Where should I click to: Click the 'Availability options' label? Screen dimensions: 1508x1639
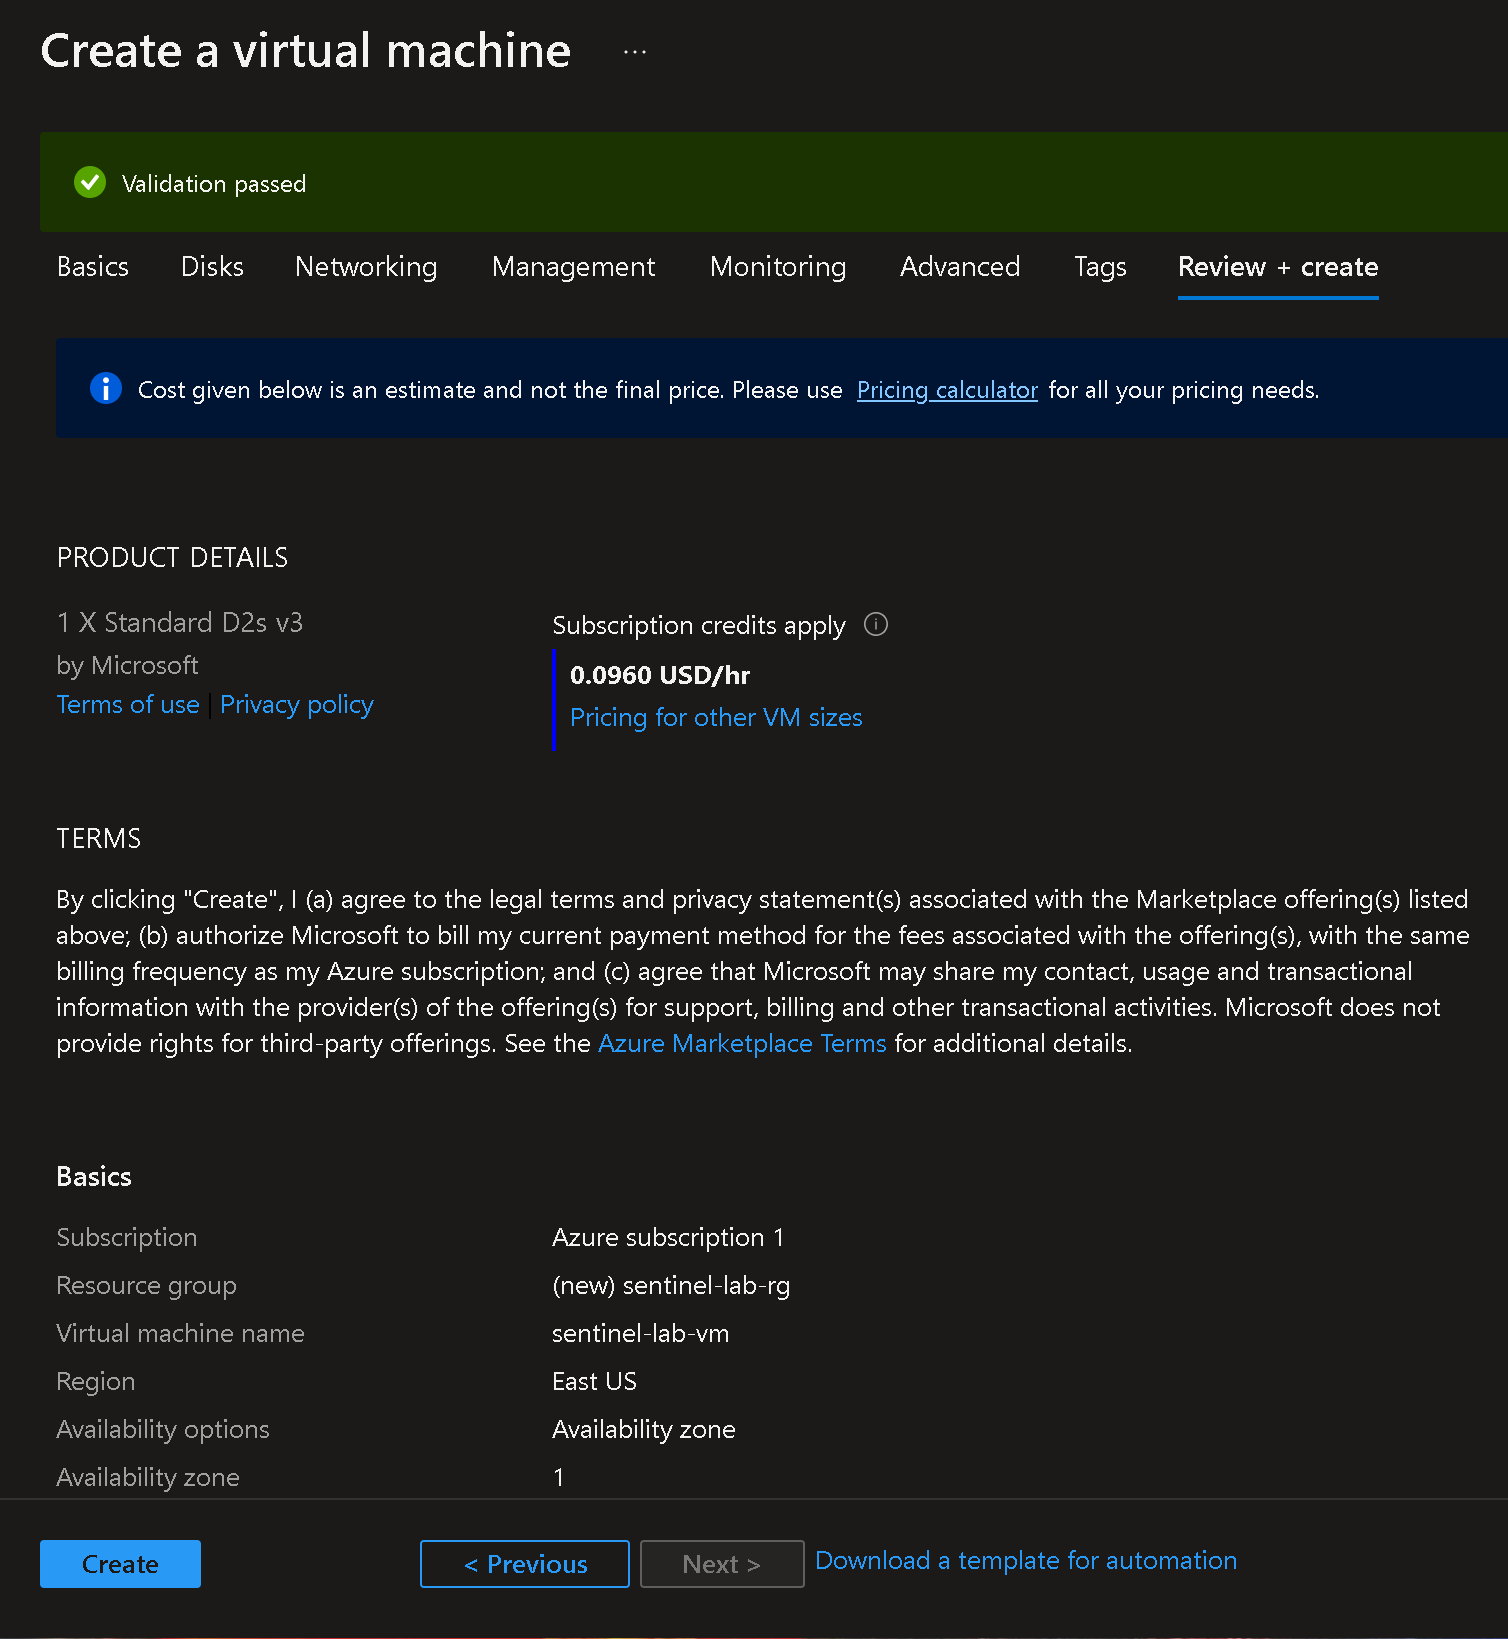(163, 1430)
